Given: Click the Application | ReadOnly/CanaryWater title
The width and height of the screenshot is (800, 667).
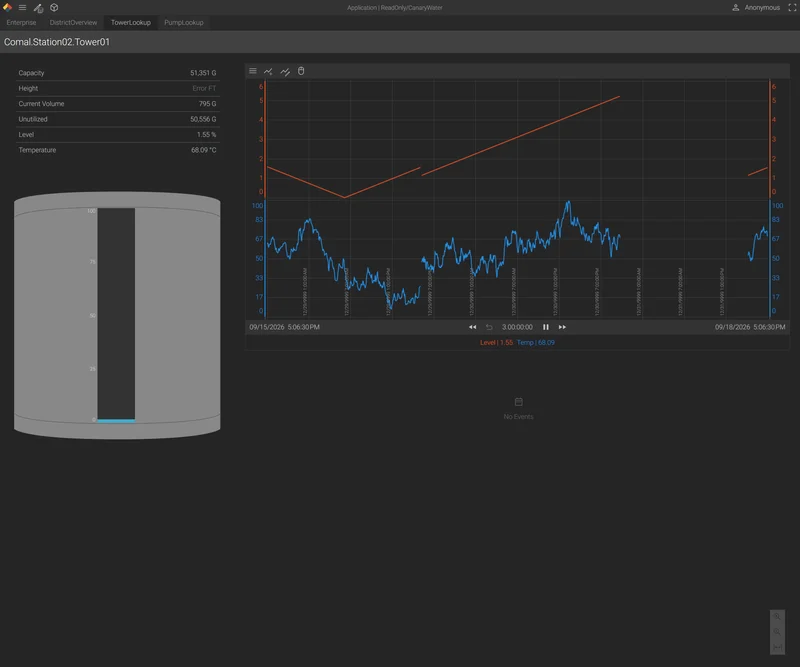Looking at the screenshot, I should pyautogui.click(x=394, y=8).
